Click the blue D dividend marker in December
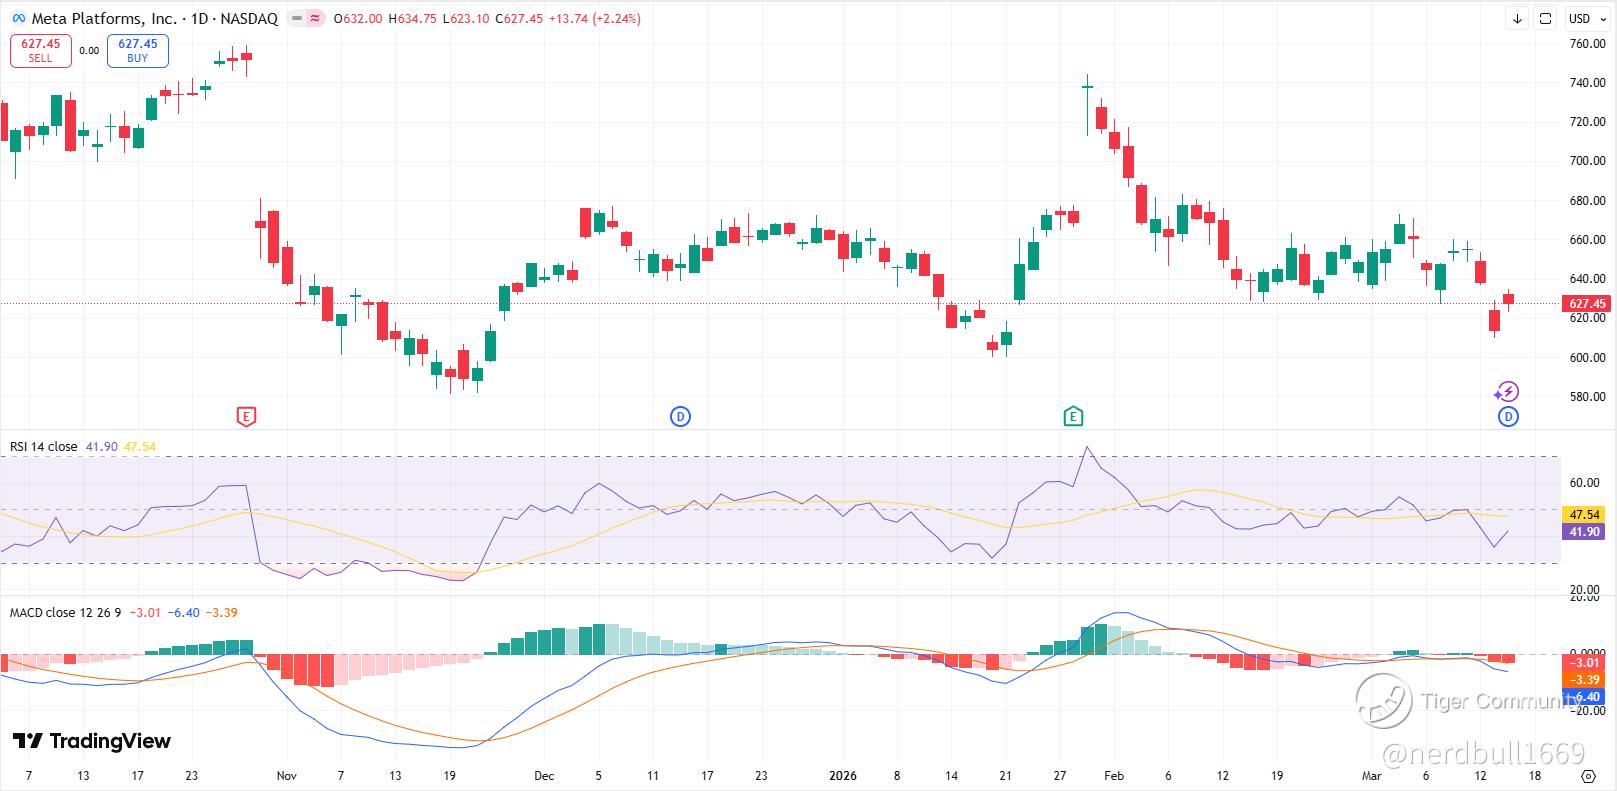The image size is (1617, 791). coord(680,416)
